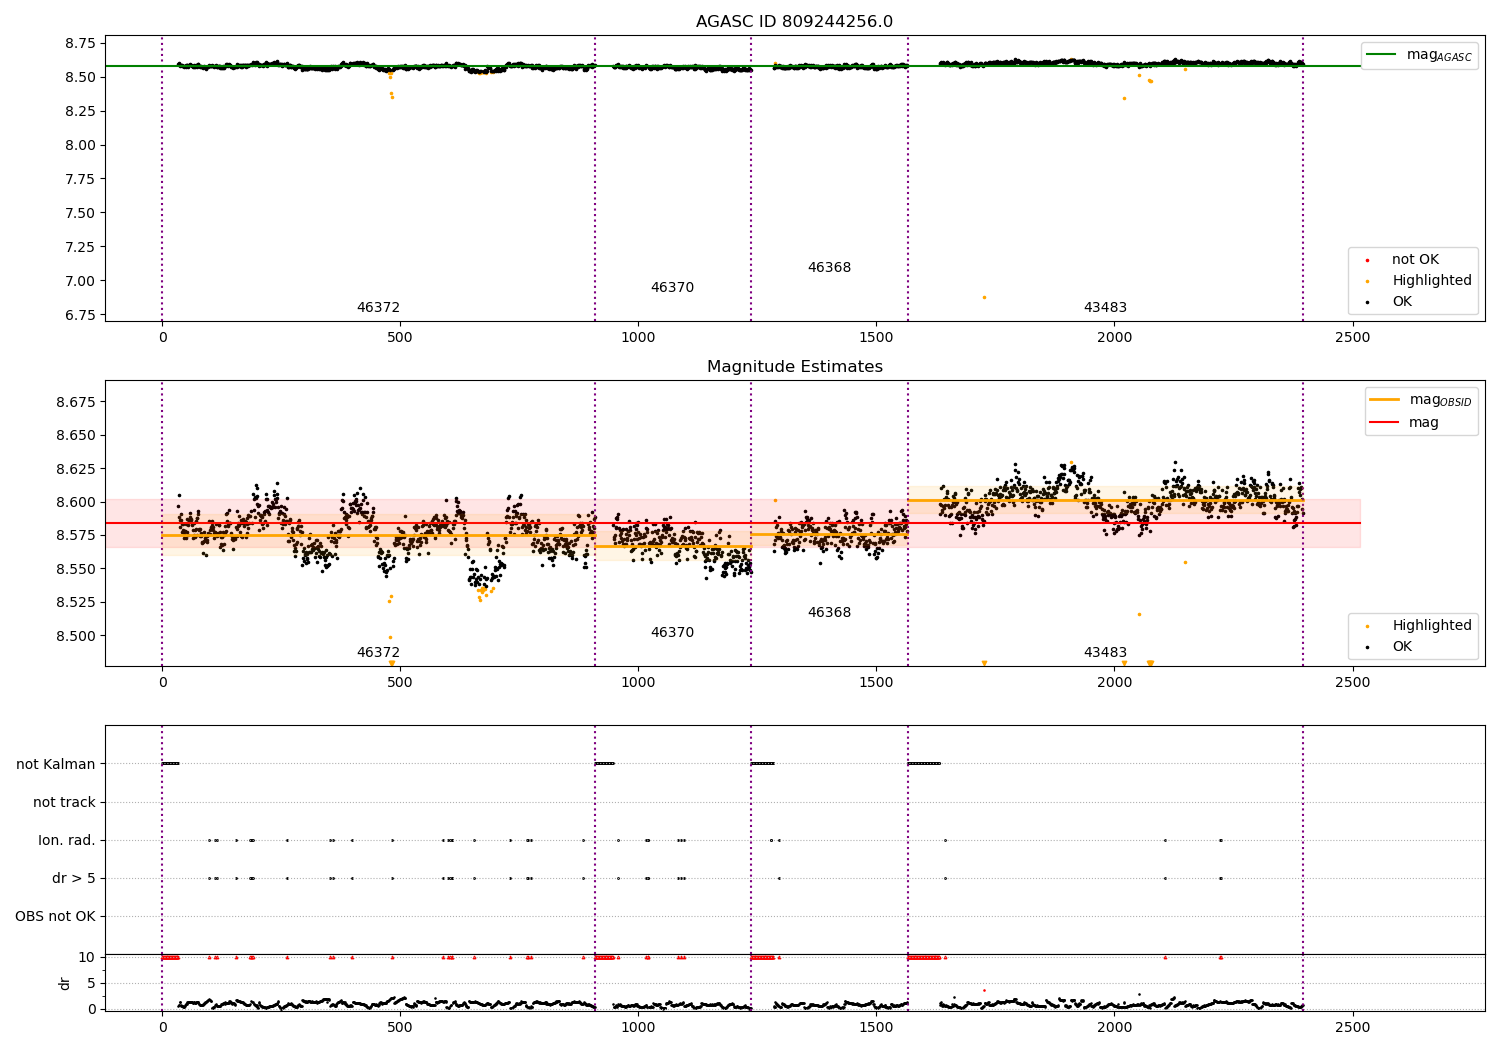1500x1050 pixels.
Task: Select 'not OK' legend entry in top plot
Action: click(1417, 260)
